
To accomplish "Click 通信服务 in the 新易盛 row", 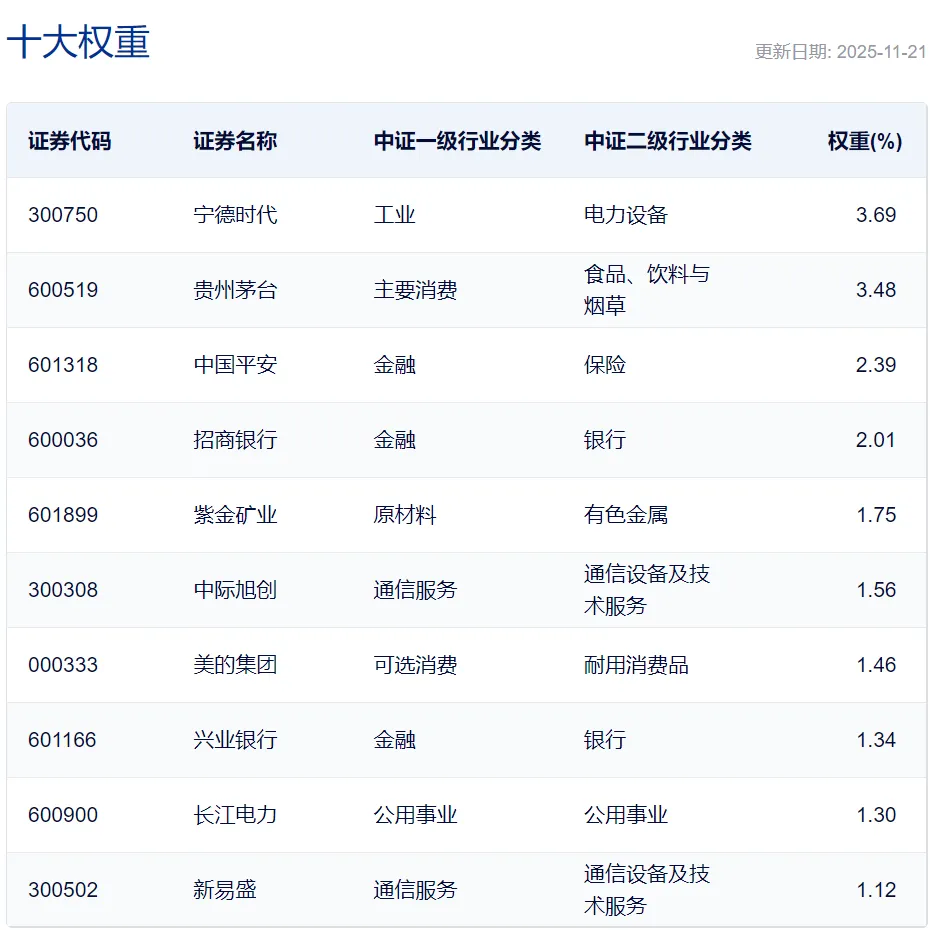I will [x=415, y=890].
